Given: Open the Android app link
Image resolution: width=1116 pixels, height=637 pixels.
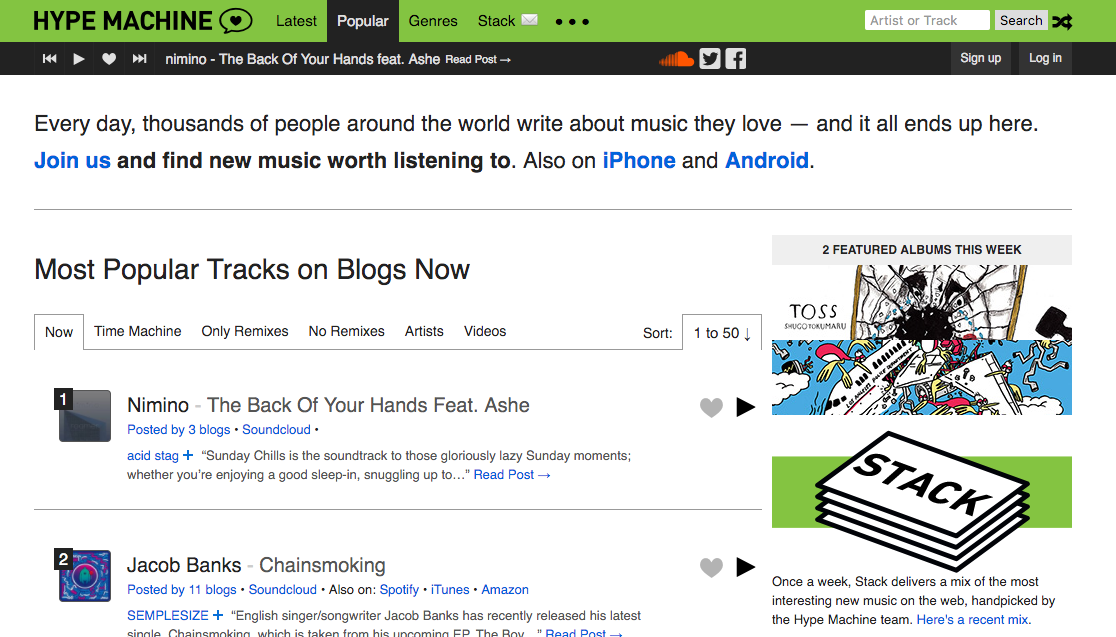Looking at the screenshot, I should [767, 160].
